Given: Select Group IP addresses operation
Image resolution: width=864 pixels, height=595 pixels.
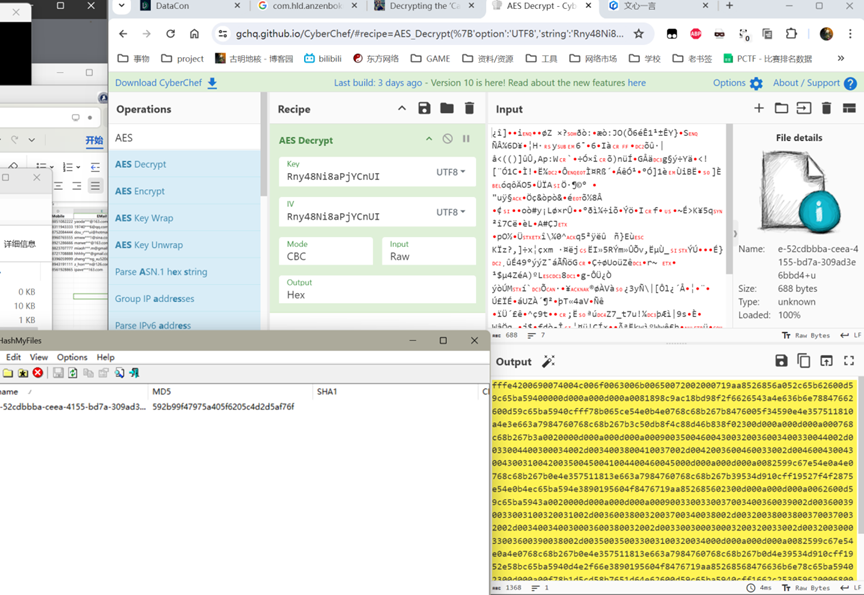Looking at the screenshot, I should pyautogui.click(x=185, y=299).
